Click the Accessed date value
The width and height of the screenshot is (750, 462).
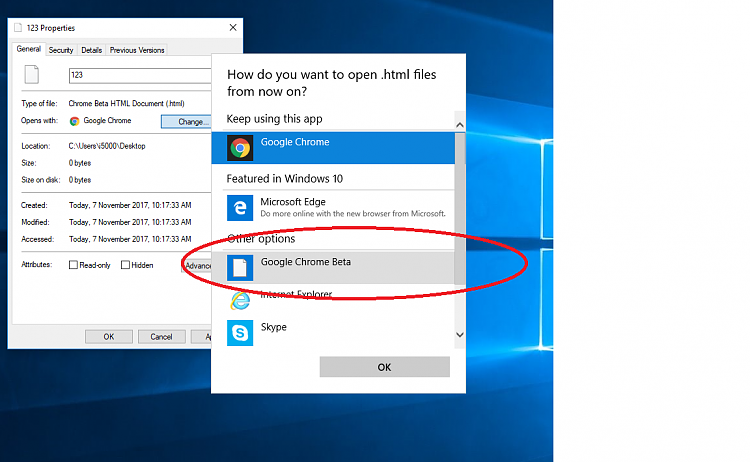[x=130, y=239]
